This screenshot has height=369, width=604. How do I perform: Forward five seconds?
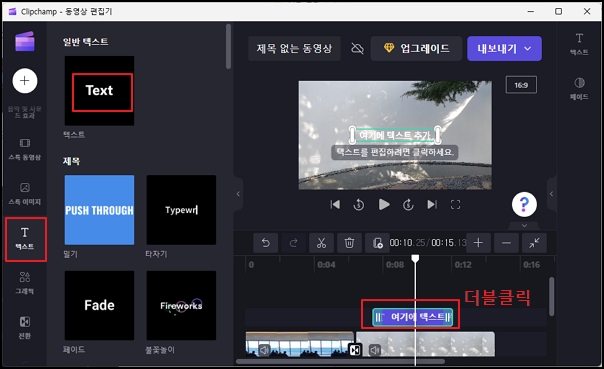(x=408, y=205)
